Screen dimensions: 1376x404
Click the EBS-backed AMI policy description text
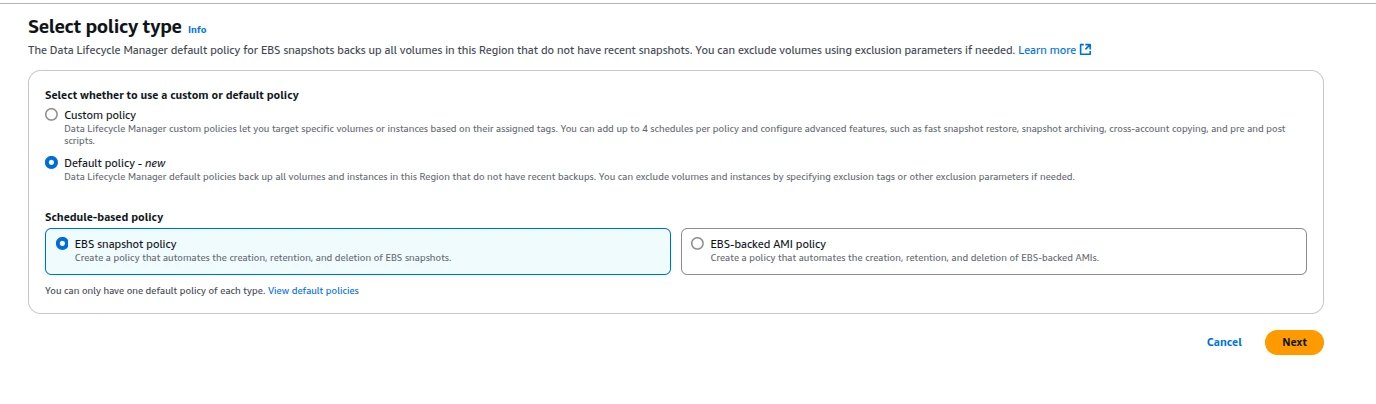[905, 258]
